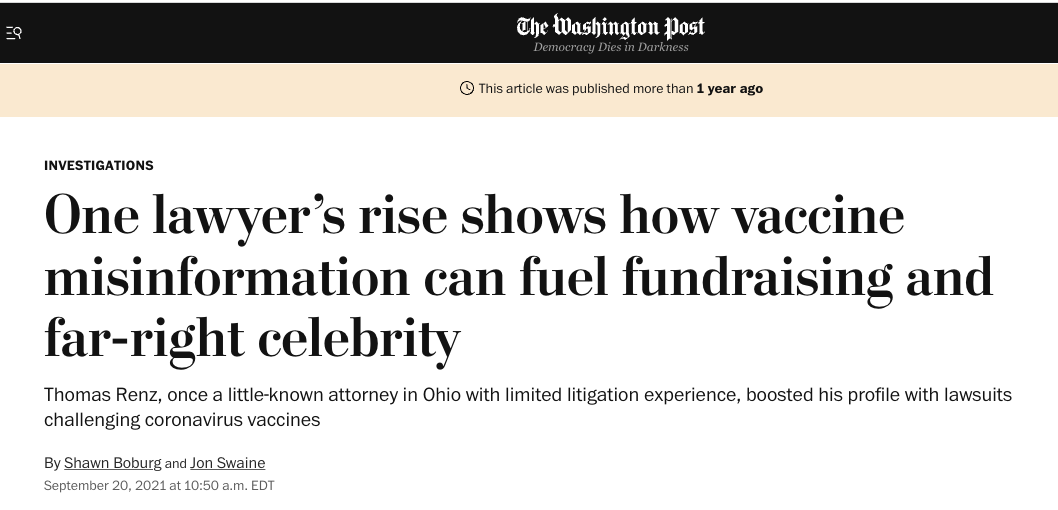Click the headline words "far-right celebrity"
The height and width of the screenshot is (510, 1058).
[252, 339]
